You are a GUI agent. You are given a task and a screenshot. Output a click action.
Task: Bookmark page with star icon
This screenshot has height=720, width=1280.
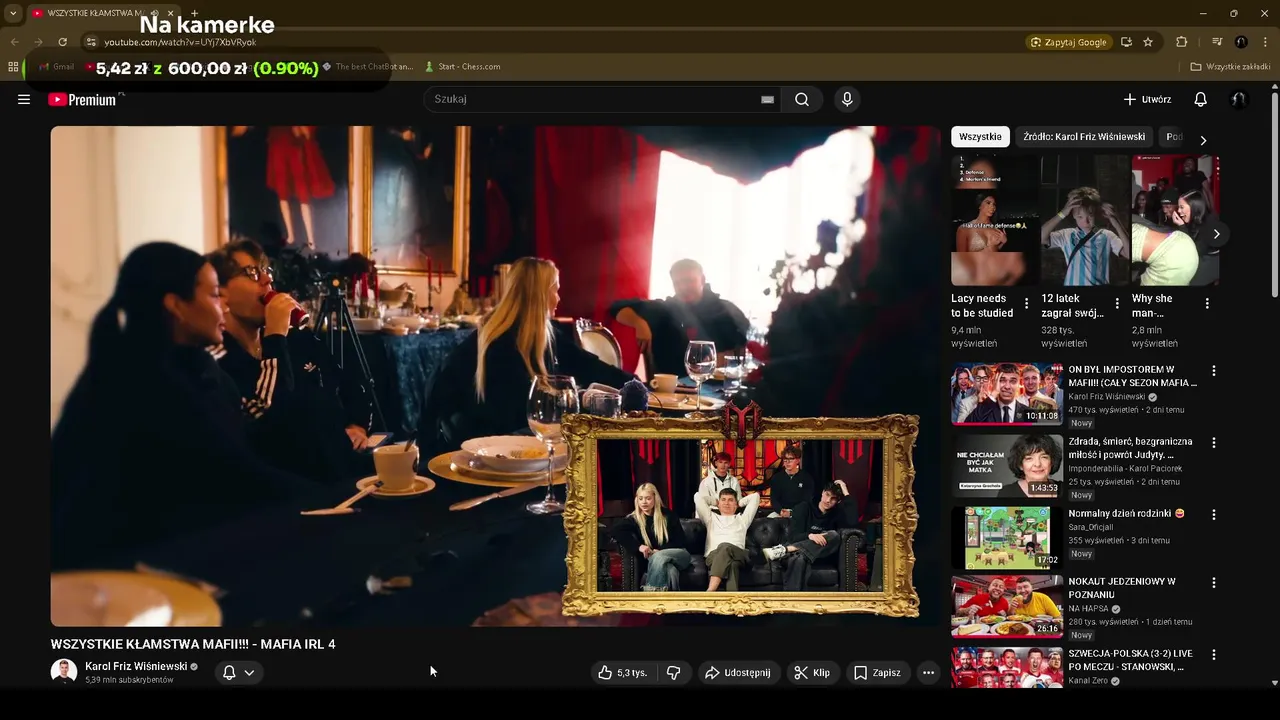[x=1148, y=42]
